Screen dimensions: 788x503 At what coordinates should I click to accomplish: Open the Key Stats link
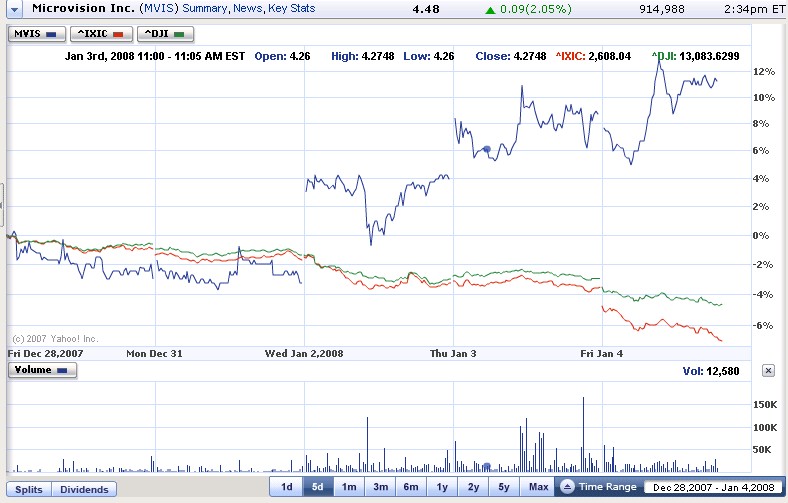click(291, 9)
